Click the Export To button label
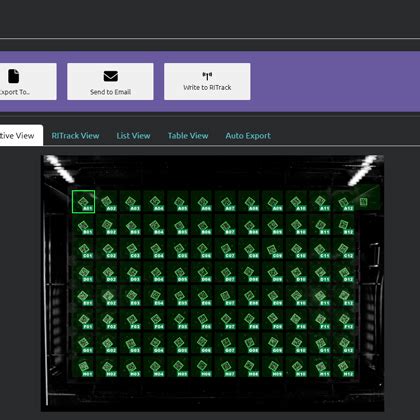 tap(14, 92)
